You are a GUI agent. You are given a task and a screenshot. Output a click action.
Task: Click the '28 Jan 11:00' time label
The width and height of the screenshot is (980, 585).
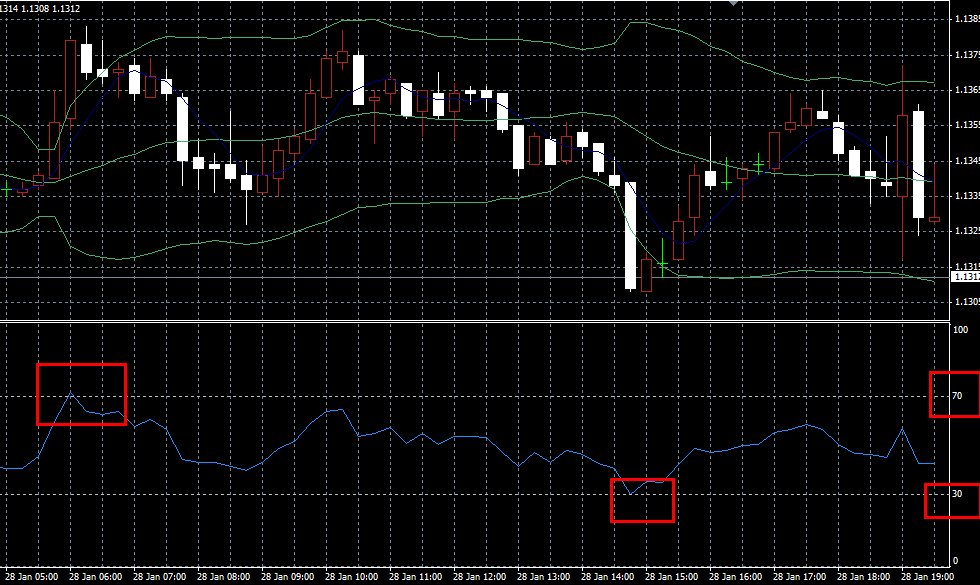point(416,576)
